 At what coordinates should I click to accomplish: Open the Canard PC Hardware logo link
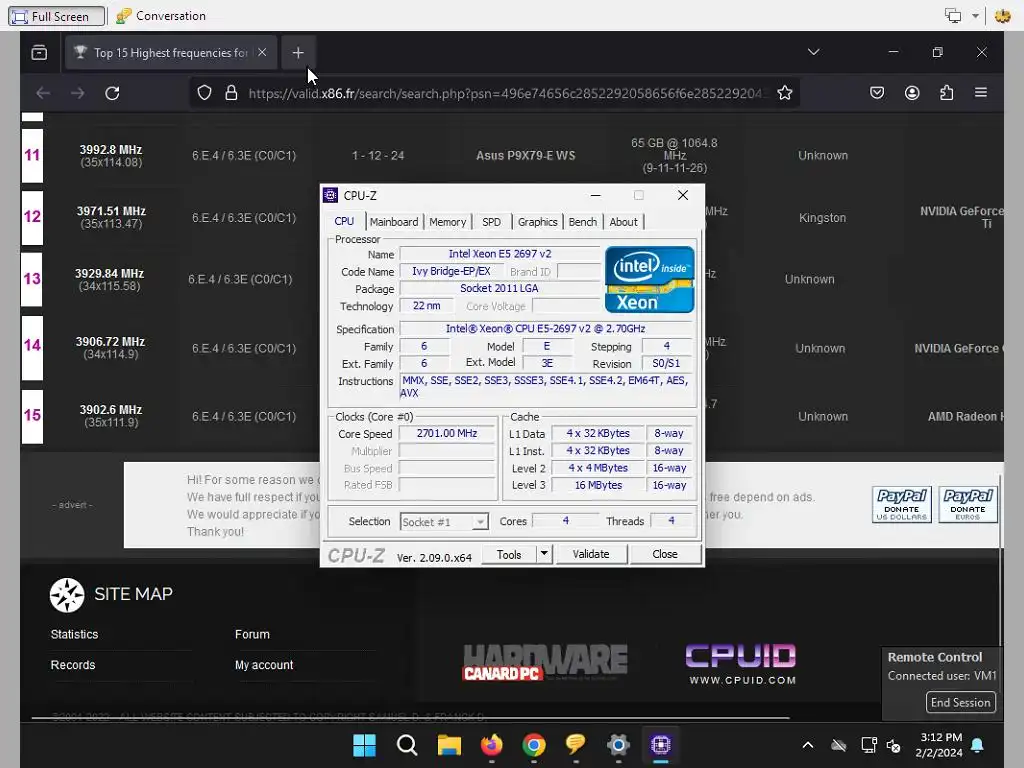[x=545, y=663]
